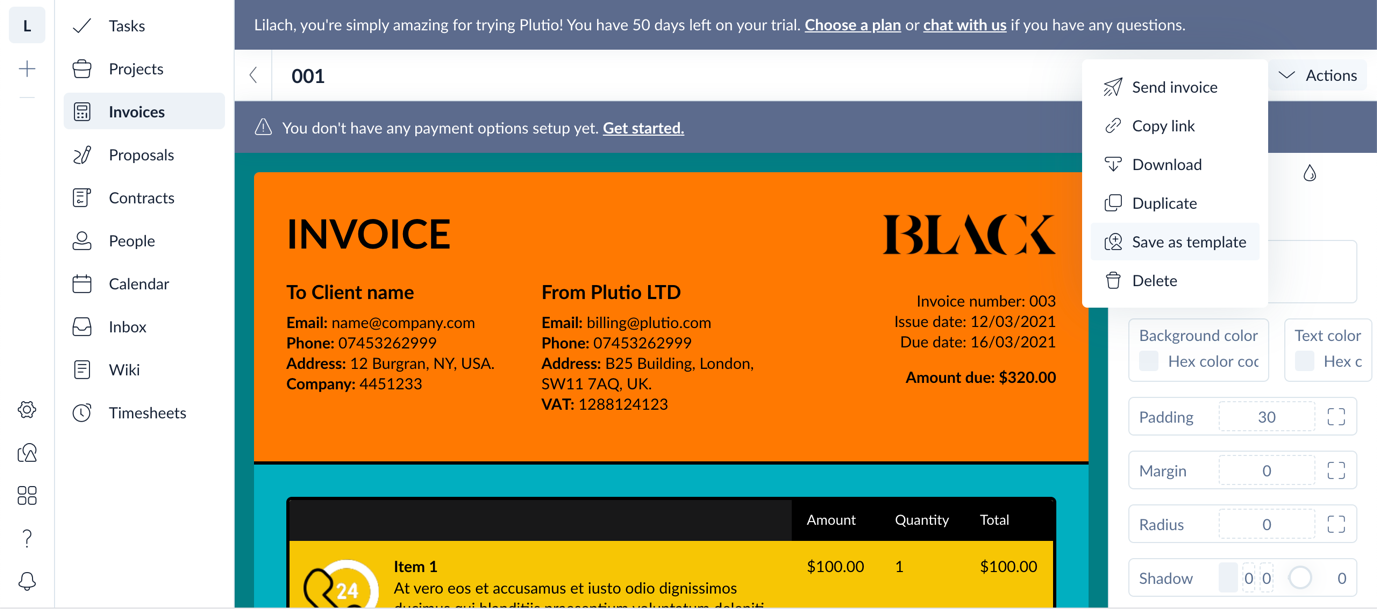The image size is (1377, 611).
Task: Open the settings gear icon
Action: click(27, 410)
